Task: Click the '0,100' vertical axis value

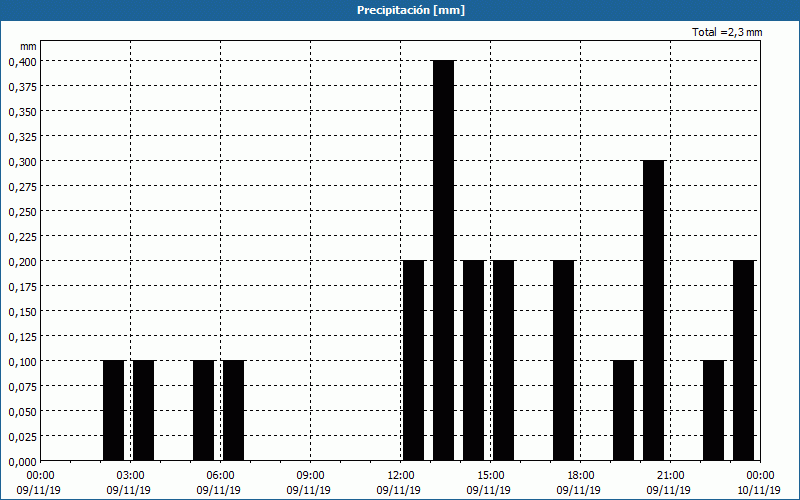Action: point(23,362)
